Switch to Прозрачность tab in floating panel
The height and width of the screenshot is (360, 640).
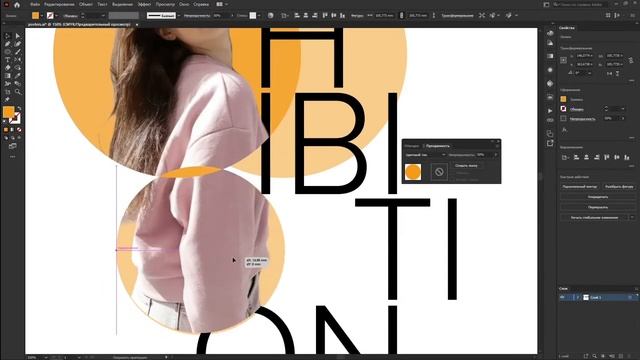(x=438, y=146)
